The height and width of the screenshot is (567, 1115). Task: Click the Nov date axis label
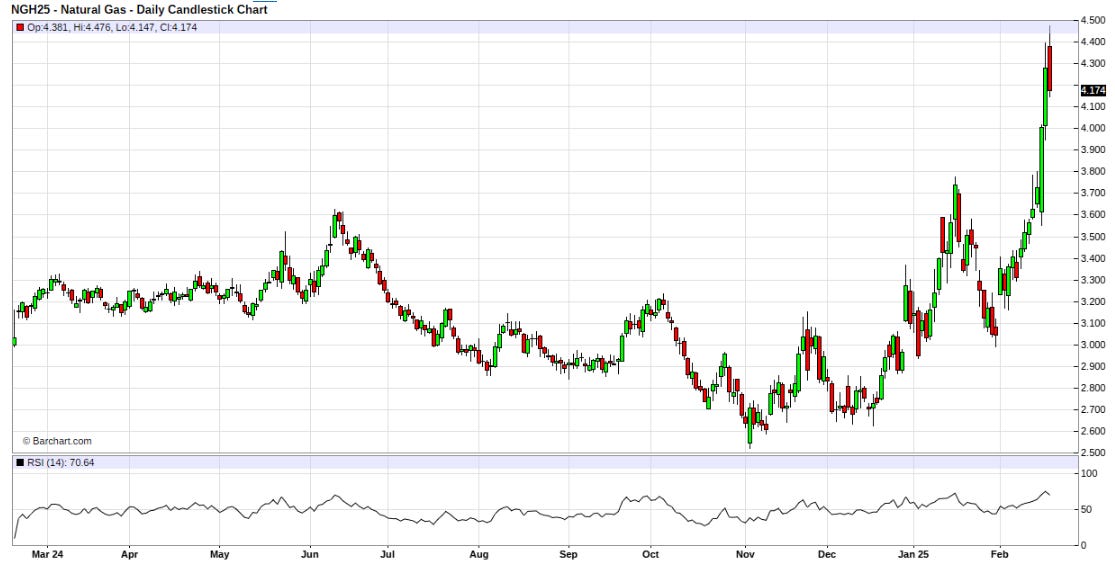pos(745,553)
